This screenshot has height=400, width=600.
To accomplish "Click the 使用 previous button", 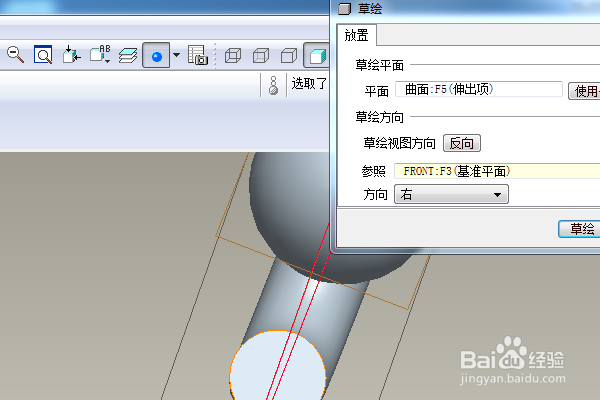I will coord(584,91).
